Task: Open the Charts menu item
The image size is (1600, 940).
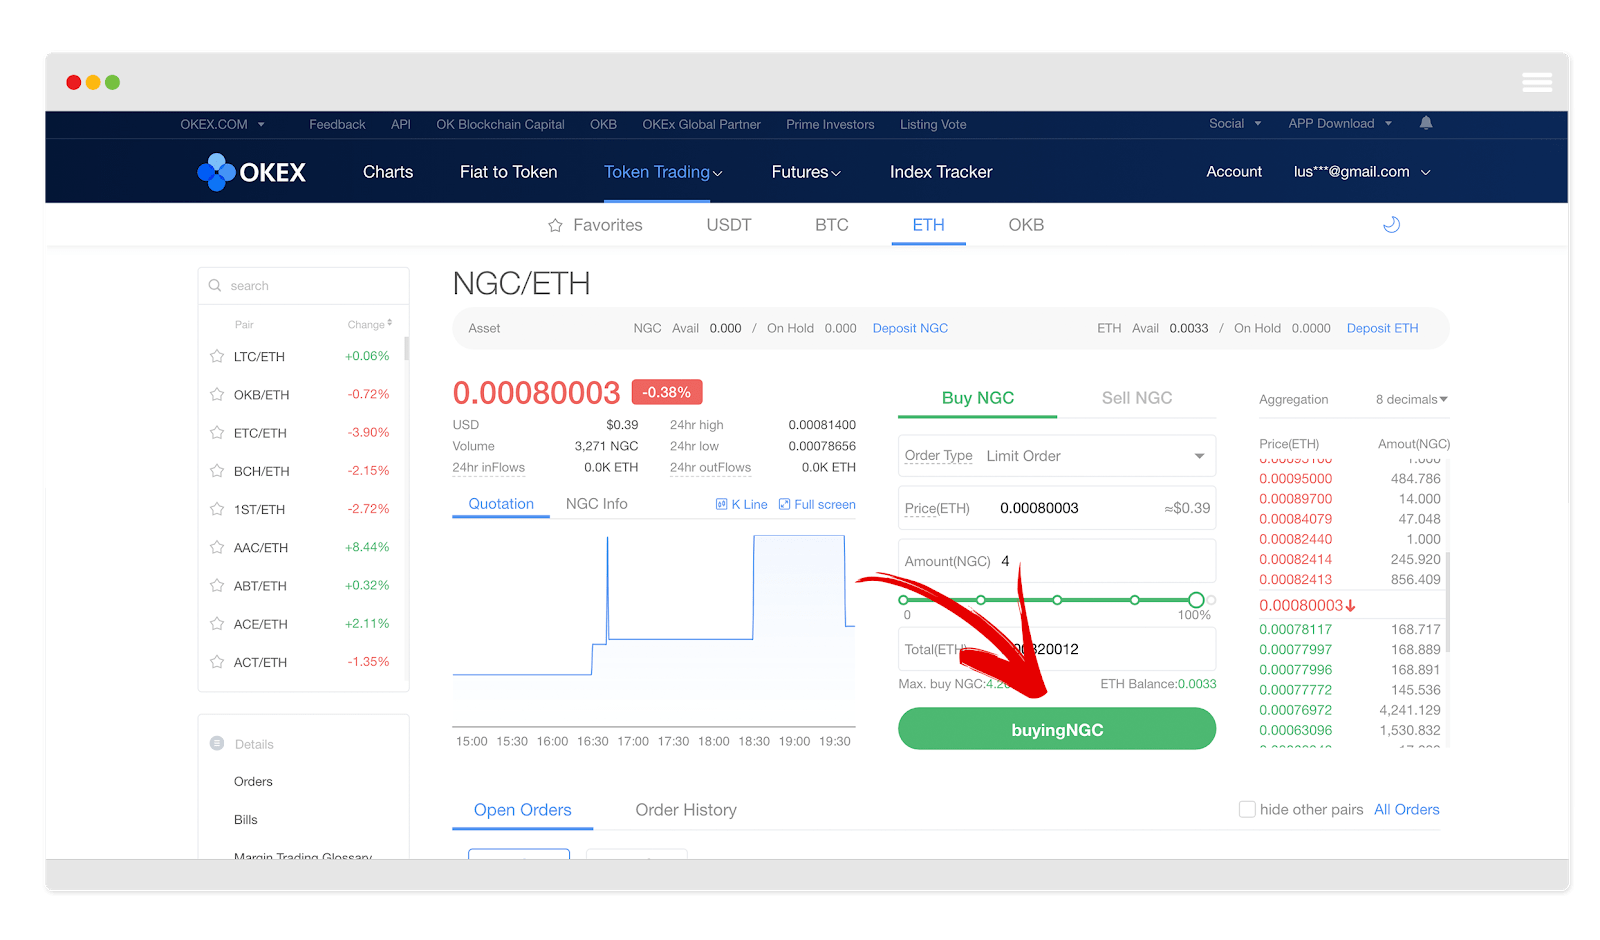Action: coord(388,172)
